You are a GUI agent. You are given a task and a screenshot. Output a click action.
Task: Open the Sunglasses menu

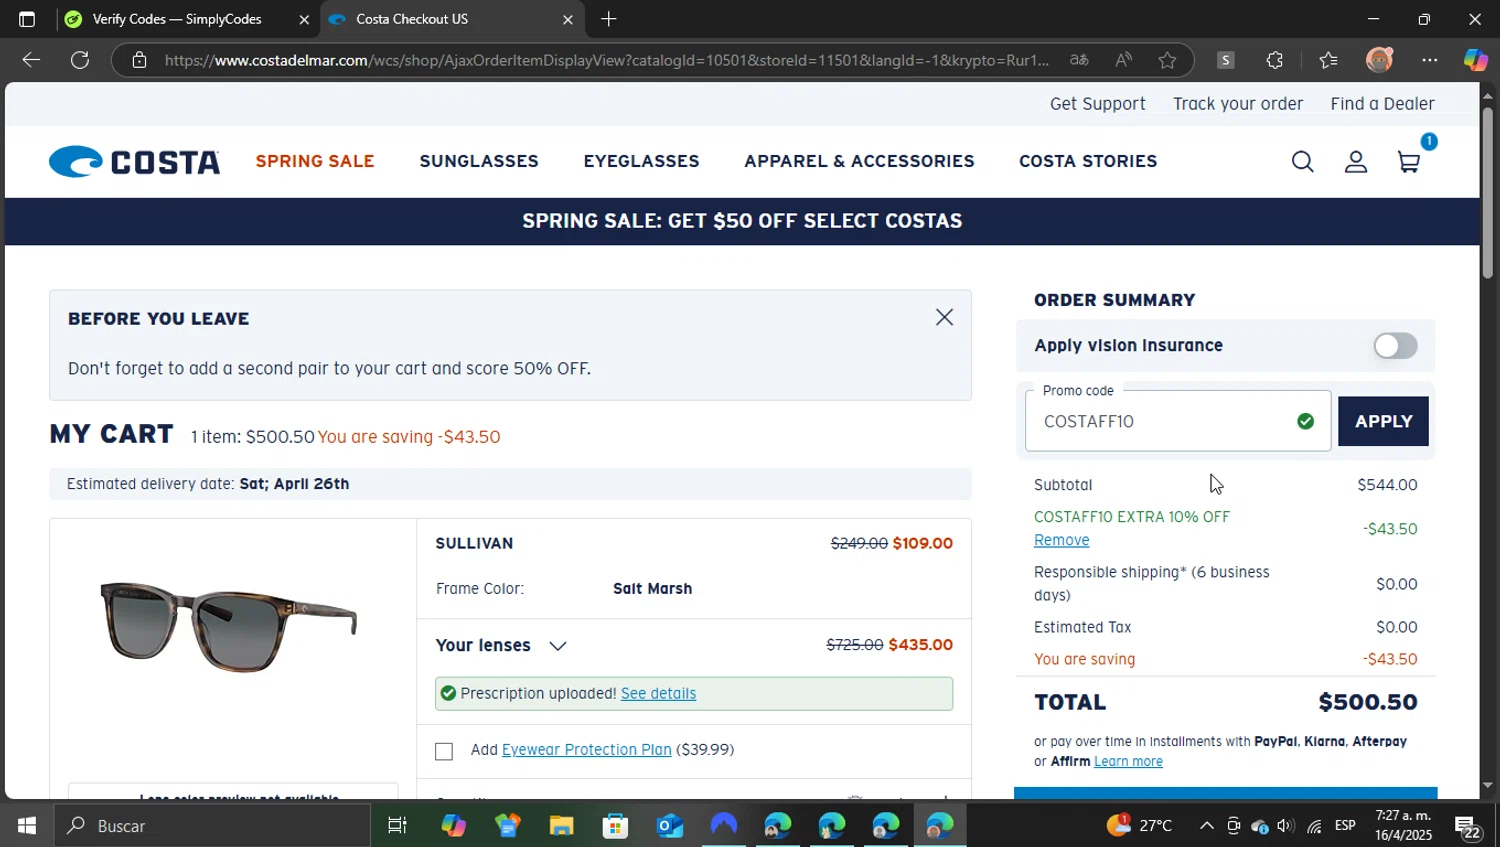click(x=479, y=161)
